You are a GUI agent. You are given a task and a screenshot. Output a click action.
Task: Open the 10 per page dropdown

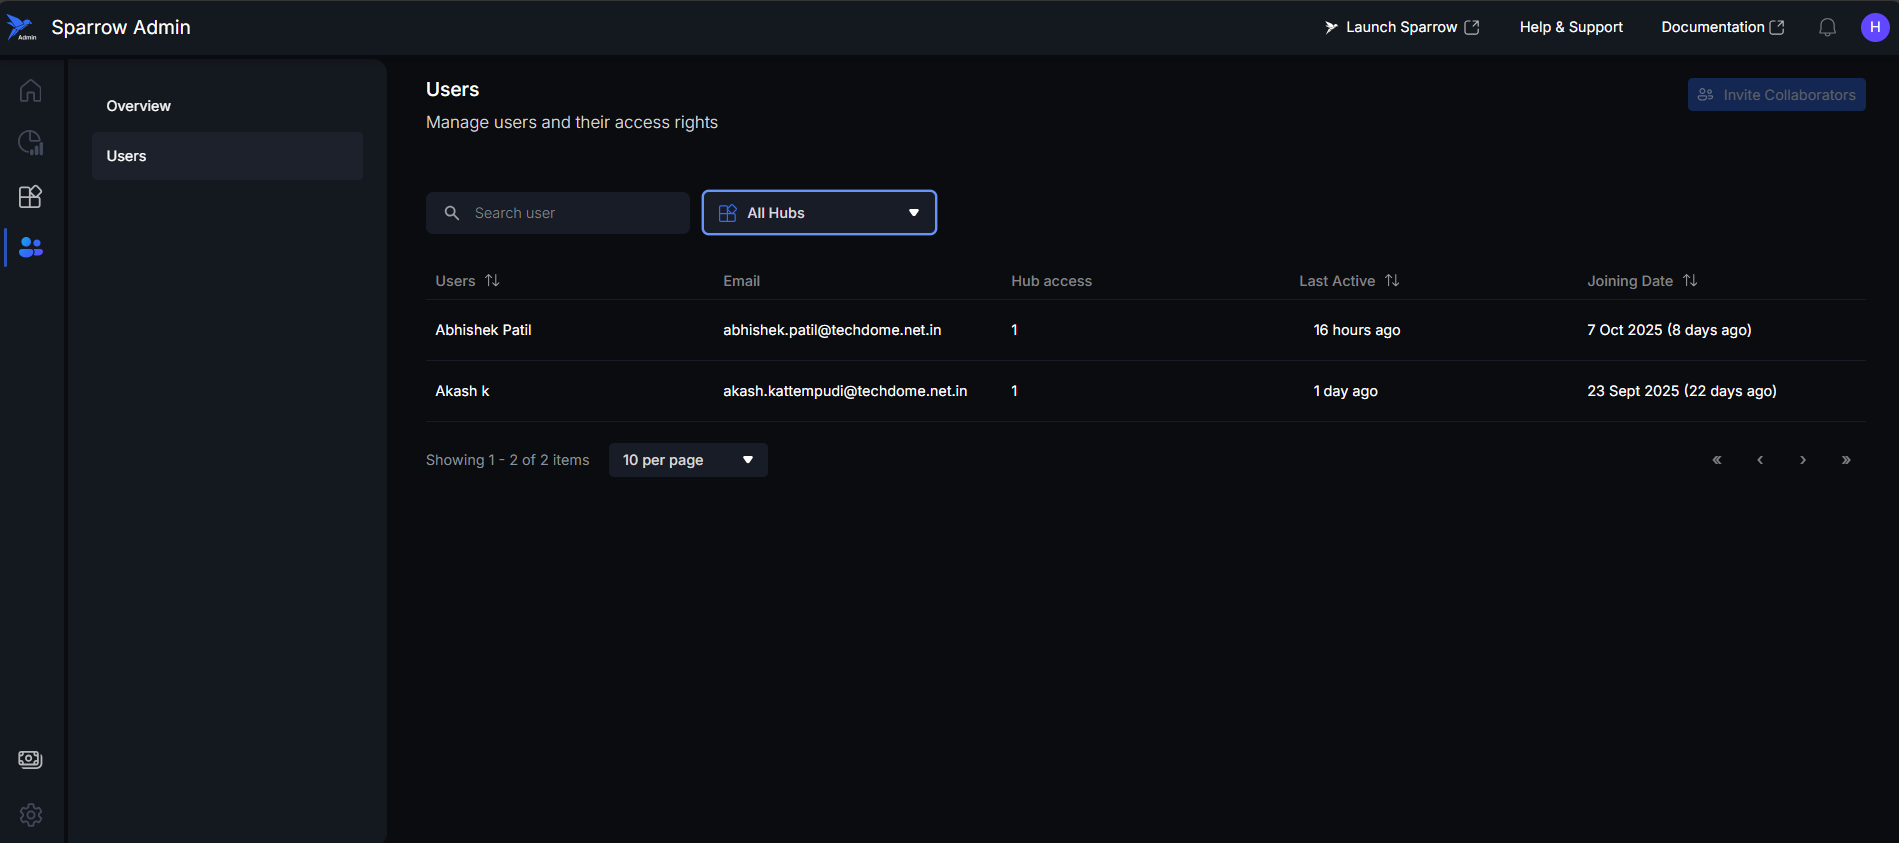coord(687,460)
